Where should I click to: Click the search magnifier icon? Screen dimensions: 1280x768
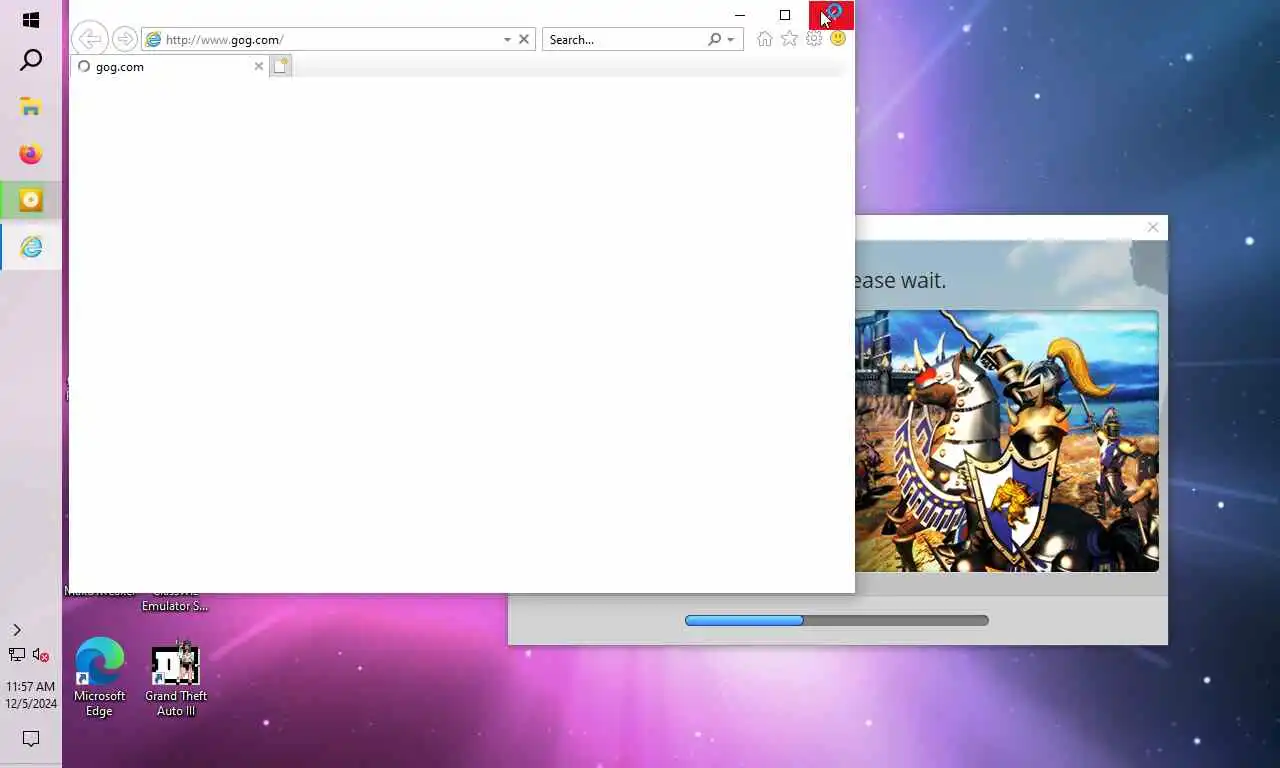[714, 39]
